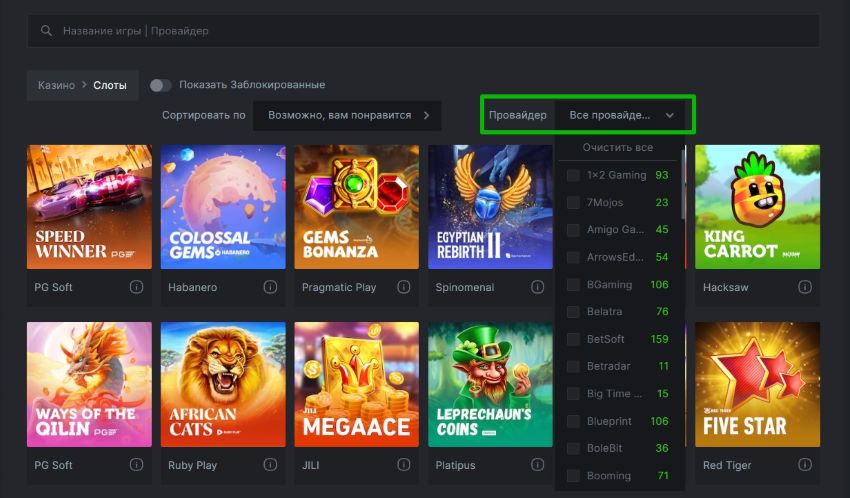The height and width of the screenshot is (498, 850).
Task: Toggle Показать Заблокированные switch
Action: pos(160,85)
